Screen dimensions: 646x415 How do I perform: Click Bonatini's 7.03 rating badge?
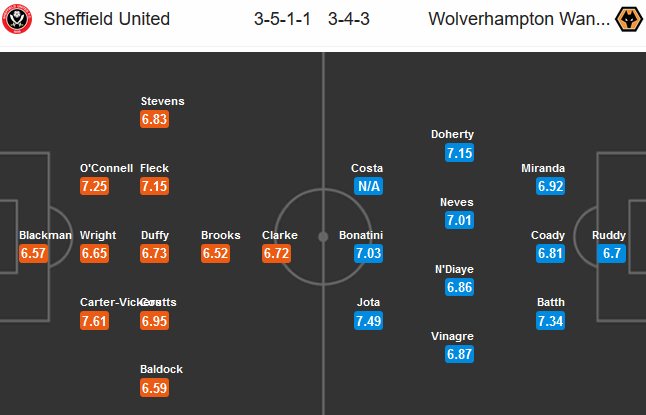pos(368,253)
